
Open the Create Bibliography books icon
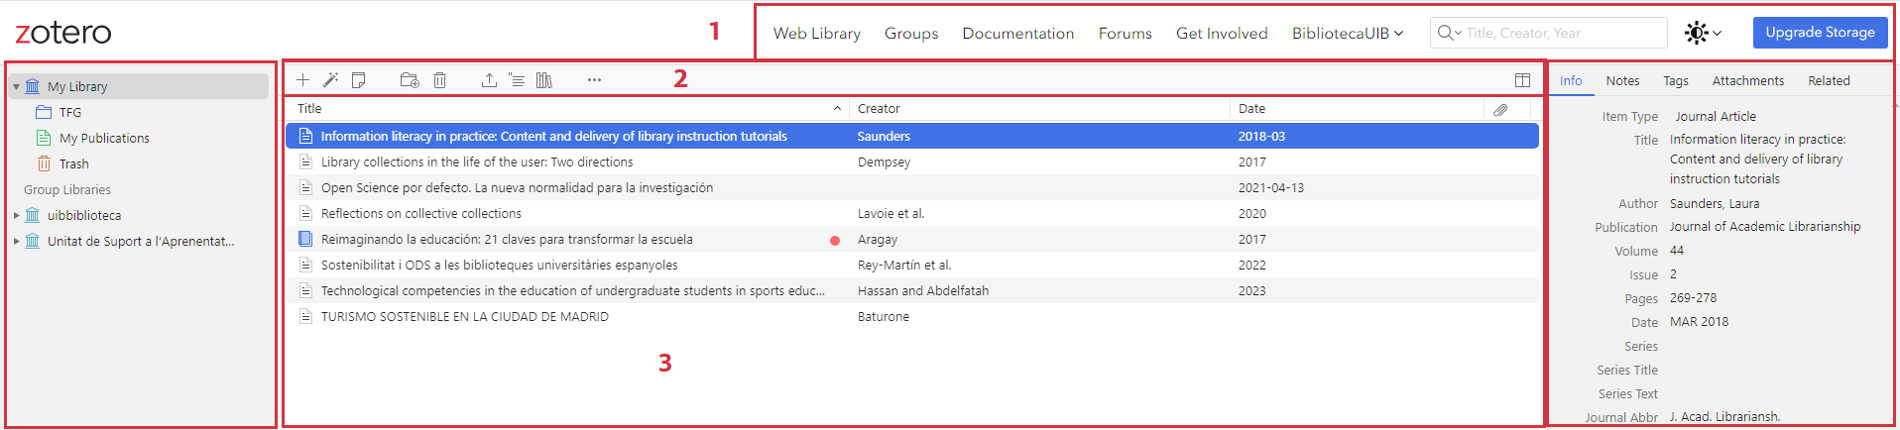coord(544,80)
